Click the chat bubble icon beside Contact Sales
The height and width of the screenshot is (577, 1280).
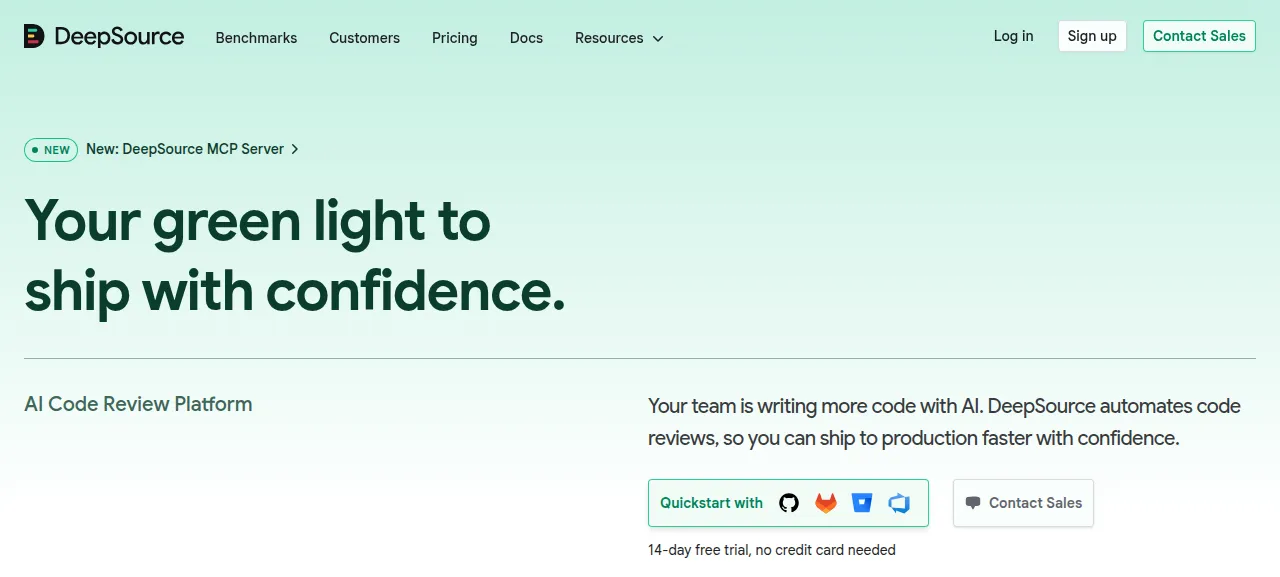point(973,503)
